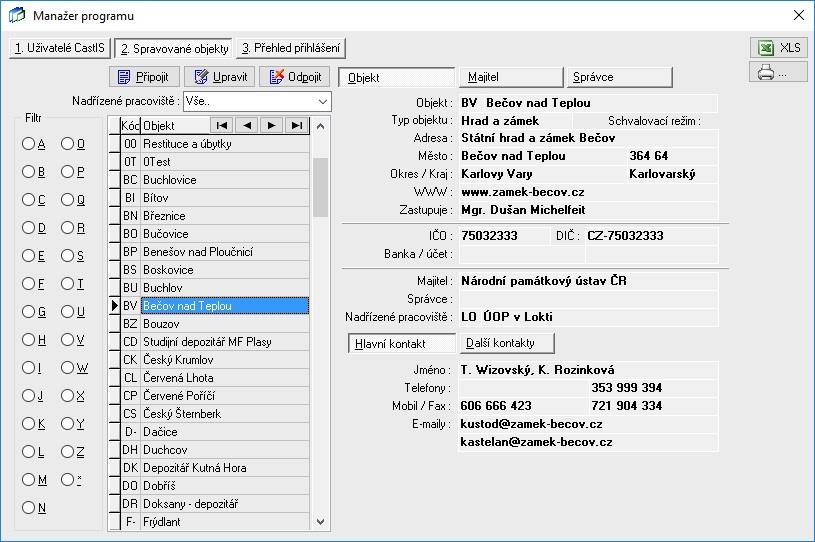The width and height of the screenshot is (815, 542).
Task: Export the list to XLS
Action: coord(779,48)
